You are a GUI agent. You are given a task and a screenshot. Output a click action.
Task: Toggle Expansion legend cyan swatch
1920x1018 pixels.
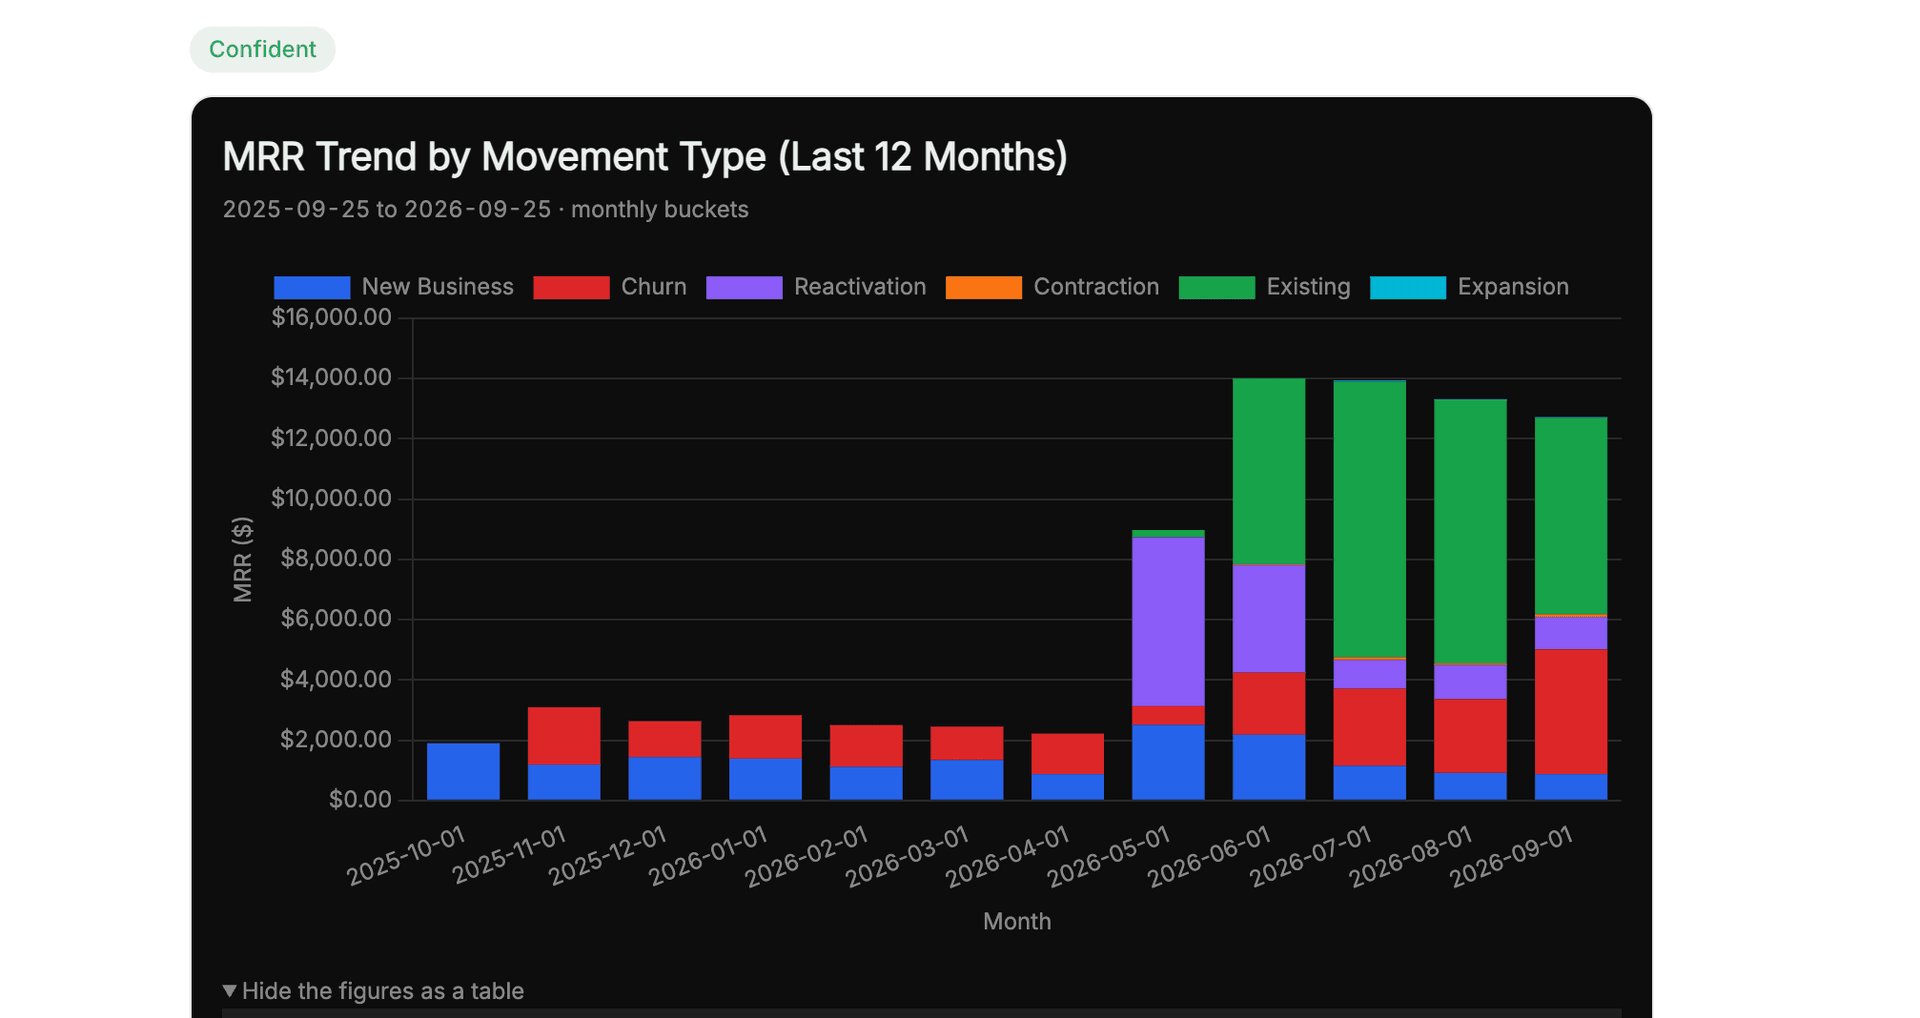coord(1408,287)
